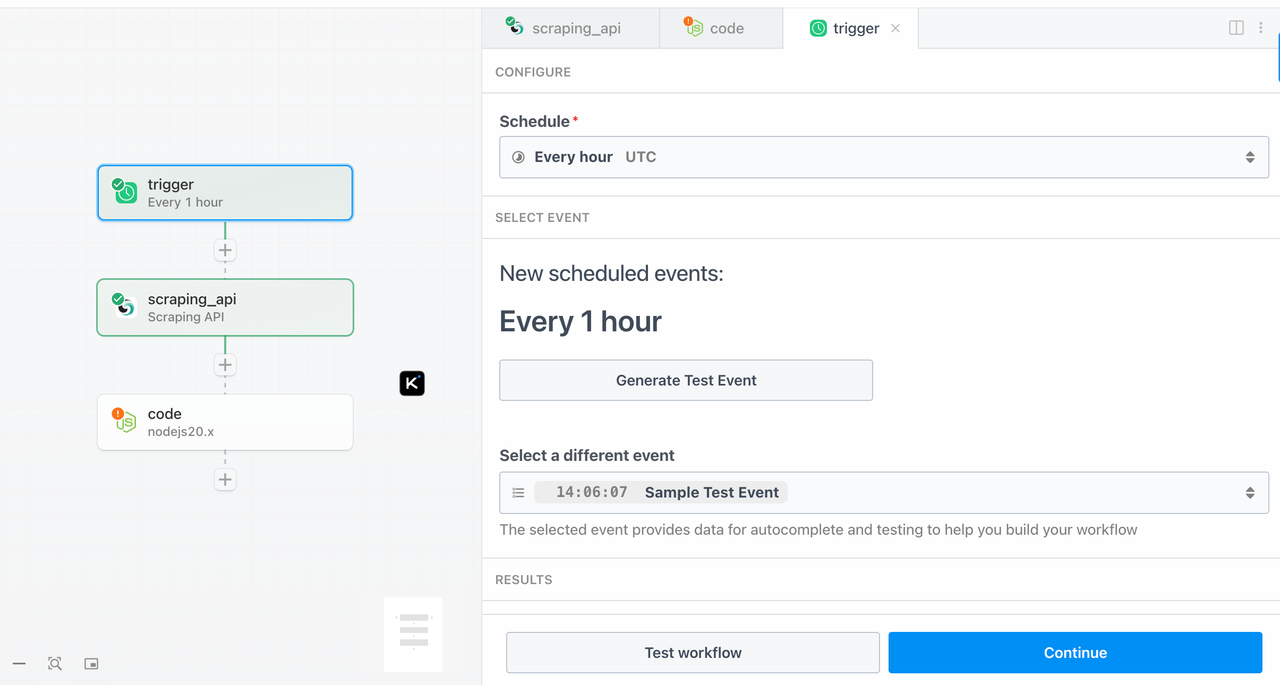Viewport: 1280px width, 685px height.
Task: Click the Test workflow button
Action: click(x=693, y=653)
